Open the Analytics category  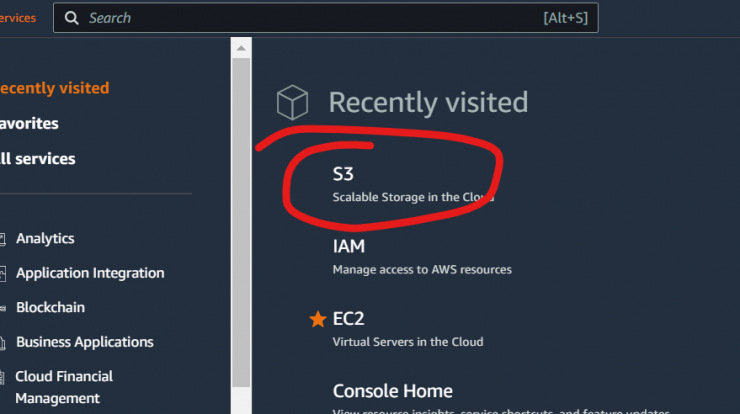click(x=45, y=239)
